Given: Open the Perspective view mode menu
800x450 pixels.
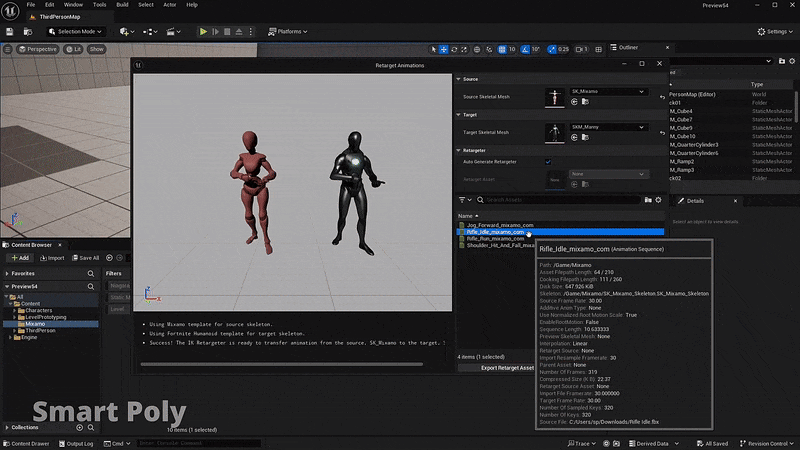Looking at the screenshot, I should (x=37, y=49).
